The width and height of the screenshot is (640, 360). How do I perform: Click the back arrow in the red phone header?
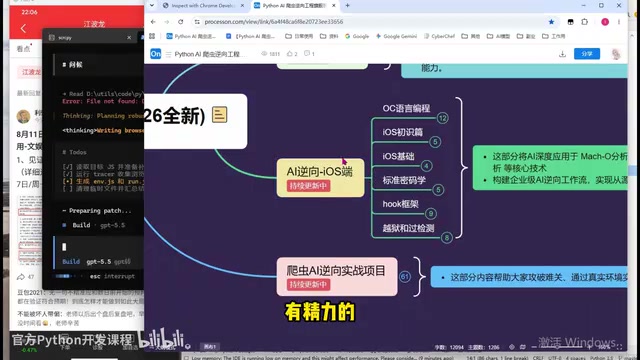(x=23, y=28)
